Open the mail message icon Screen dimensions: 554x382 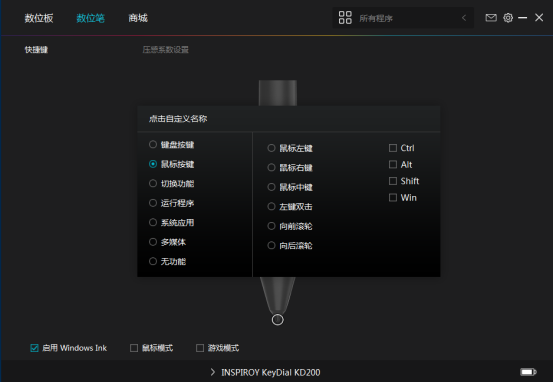coord(491,18)
